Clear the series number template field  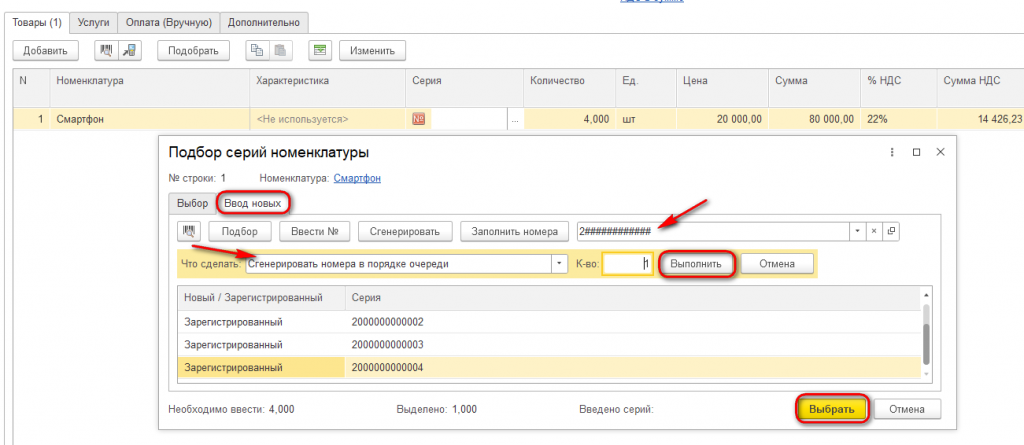click(875, 231)
